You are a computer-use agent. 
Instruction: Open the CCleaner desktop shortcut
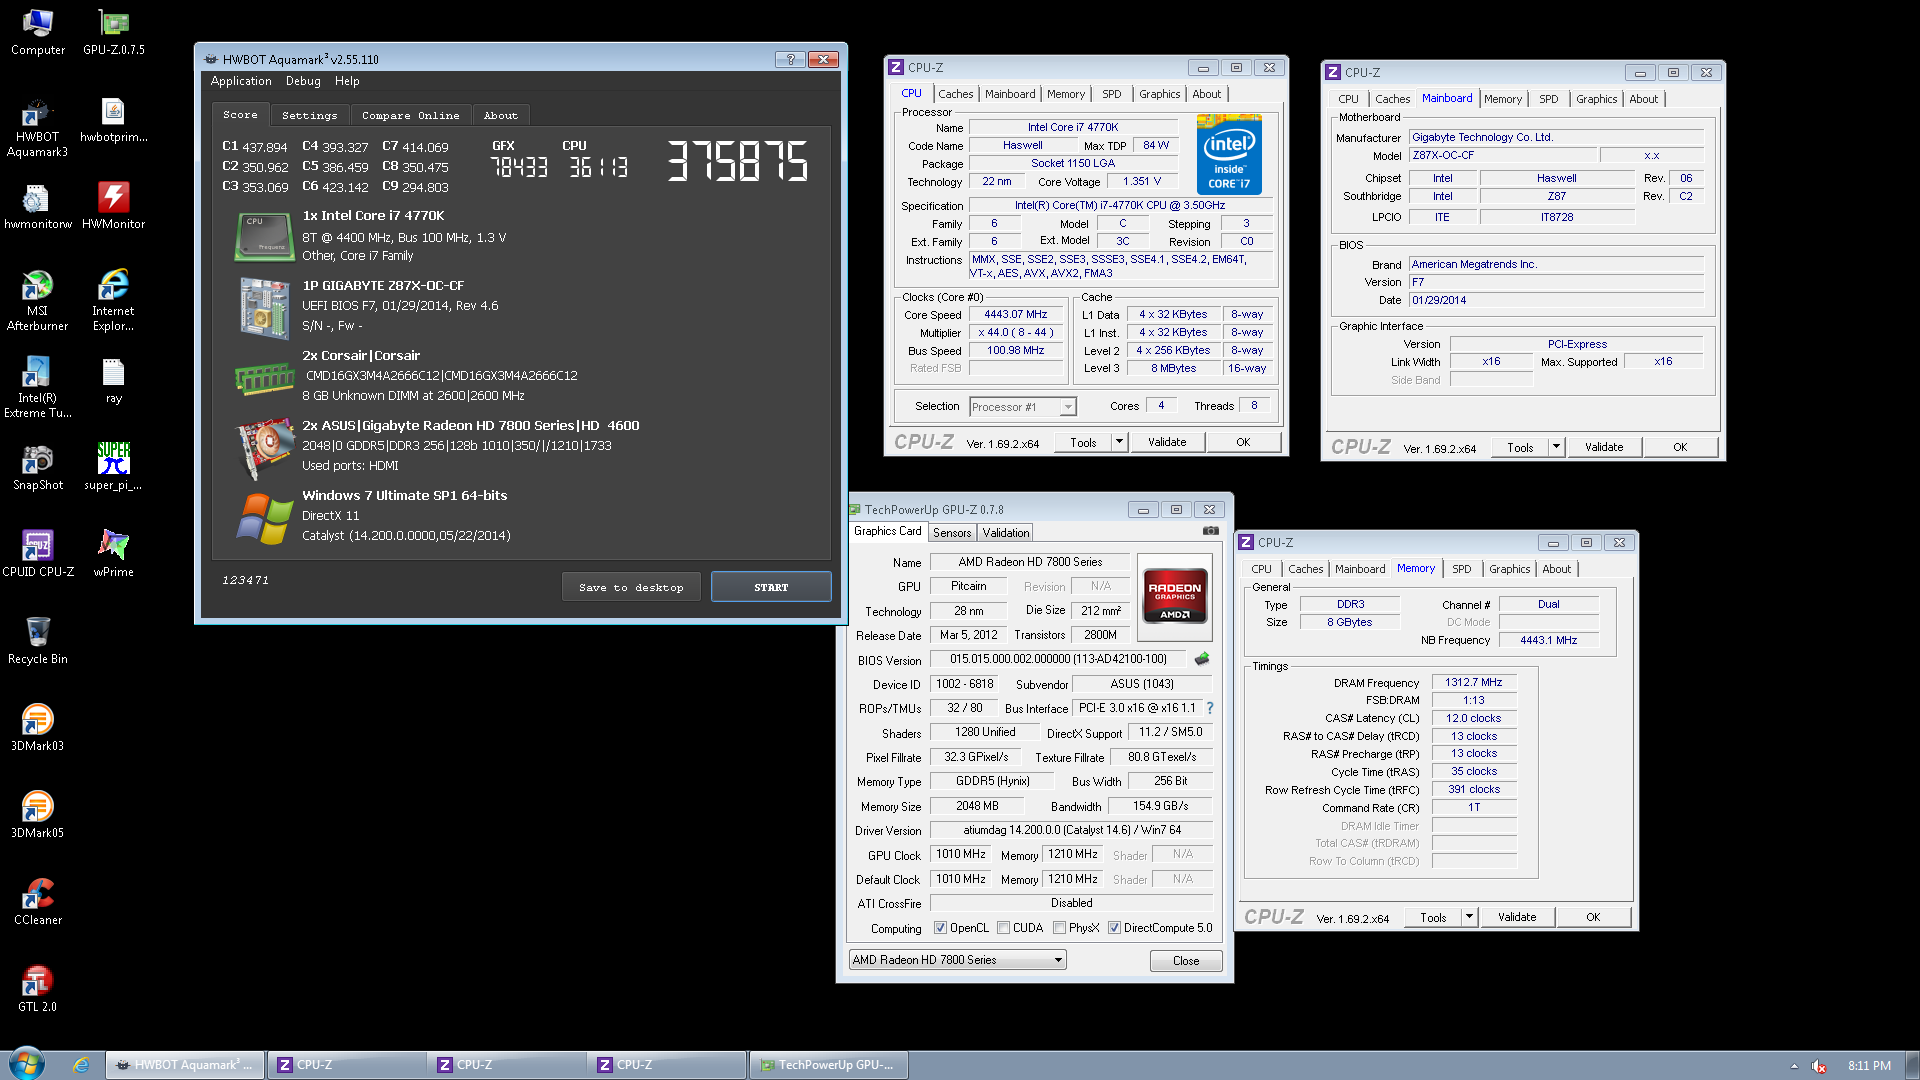tap(38, 903)
